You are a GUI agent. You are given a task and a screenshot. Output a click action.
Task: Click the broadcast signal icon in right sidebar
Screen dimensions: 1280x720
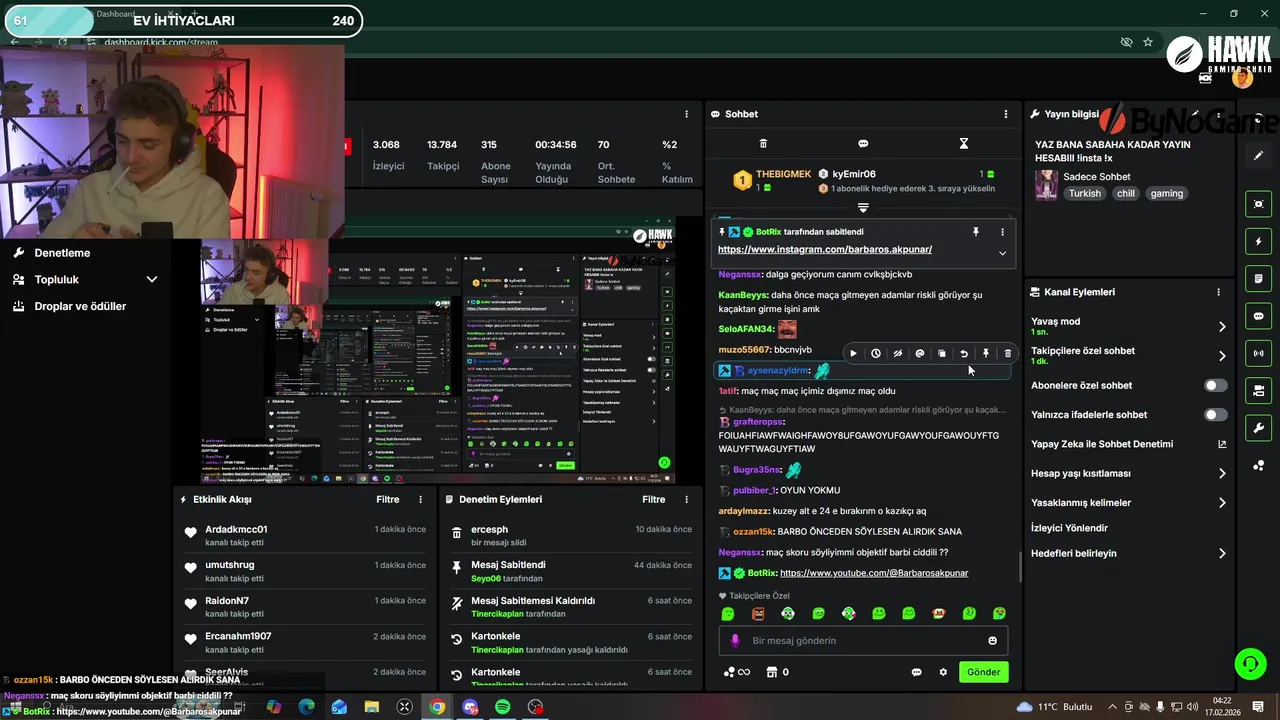point(1259,353)
